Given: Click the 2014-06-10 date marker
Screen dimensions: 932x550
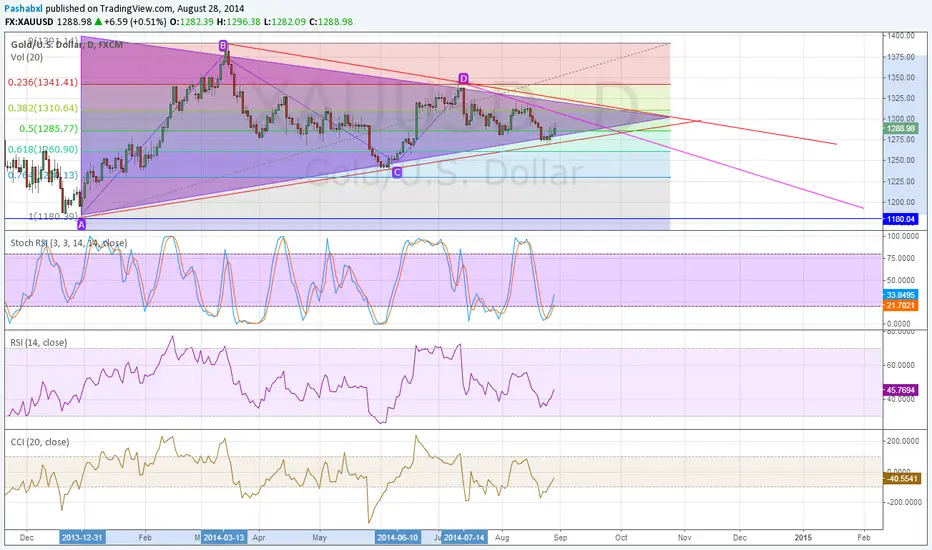Looking at the screenshot, I should [x=398, y=538].
